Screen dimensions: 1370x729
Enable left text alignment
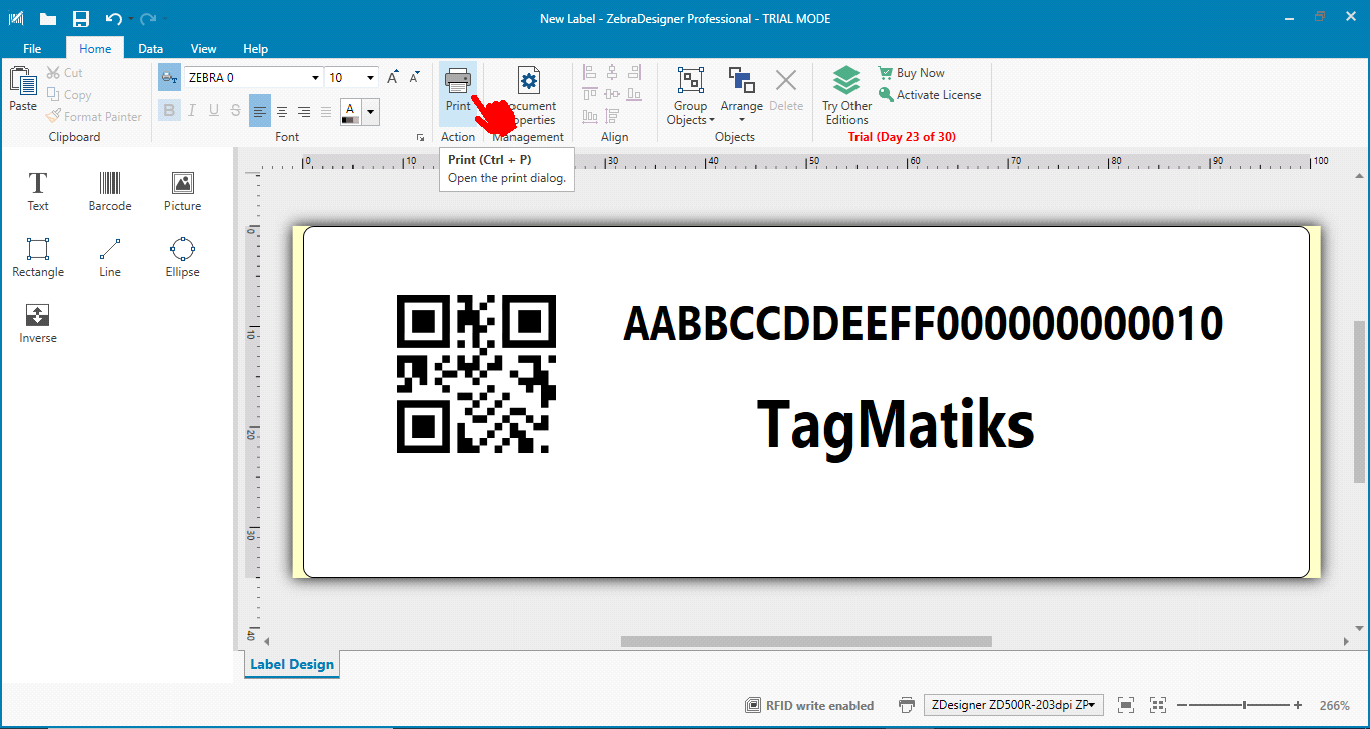(x=260, y=111)
